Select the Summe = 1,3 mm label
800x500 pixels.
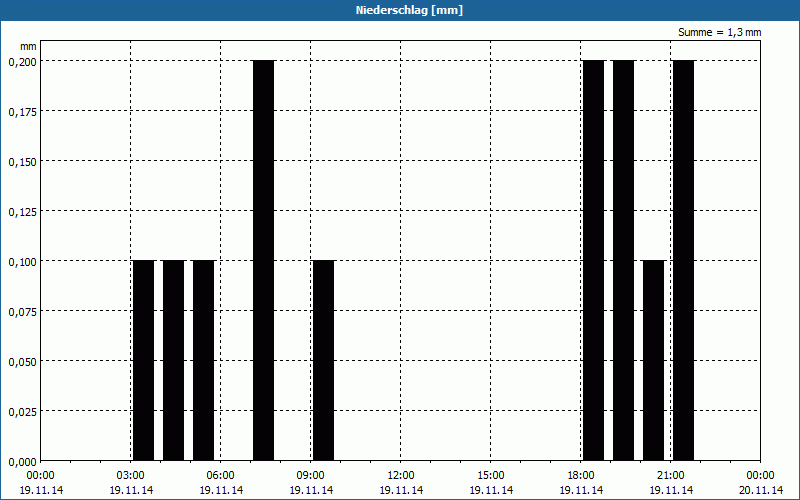719,32
